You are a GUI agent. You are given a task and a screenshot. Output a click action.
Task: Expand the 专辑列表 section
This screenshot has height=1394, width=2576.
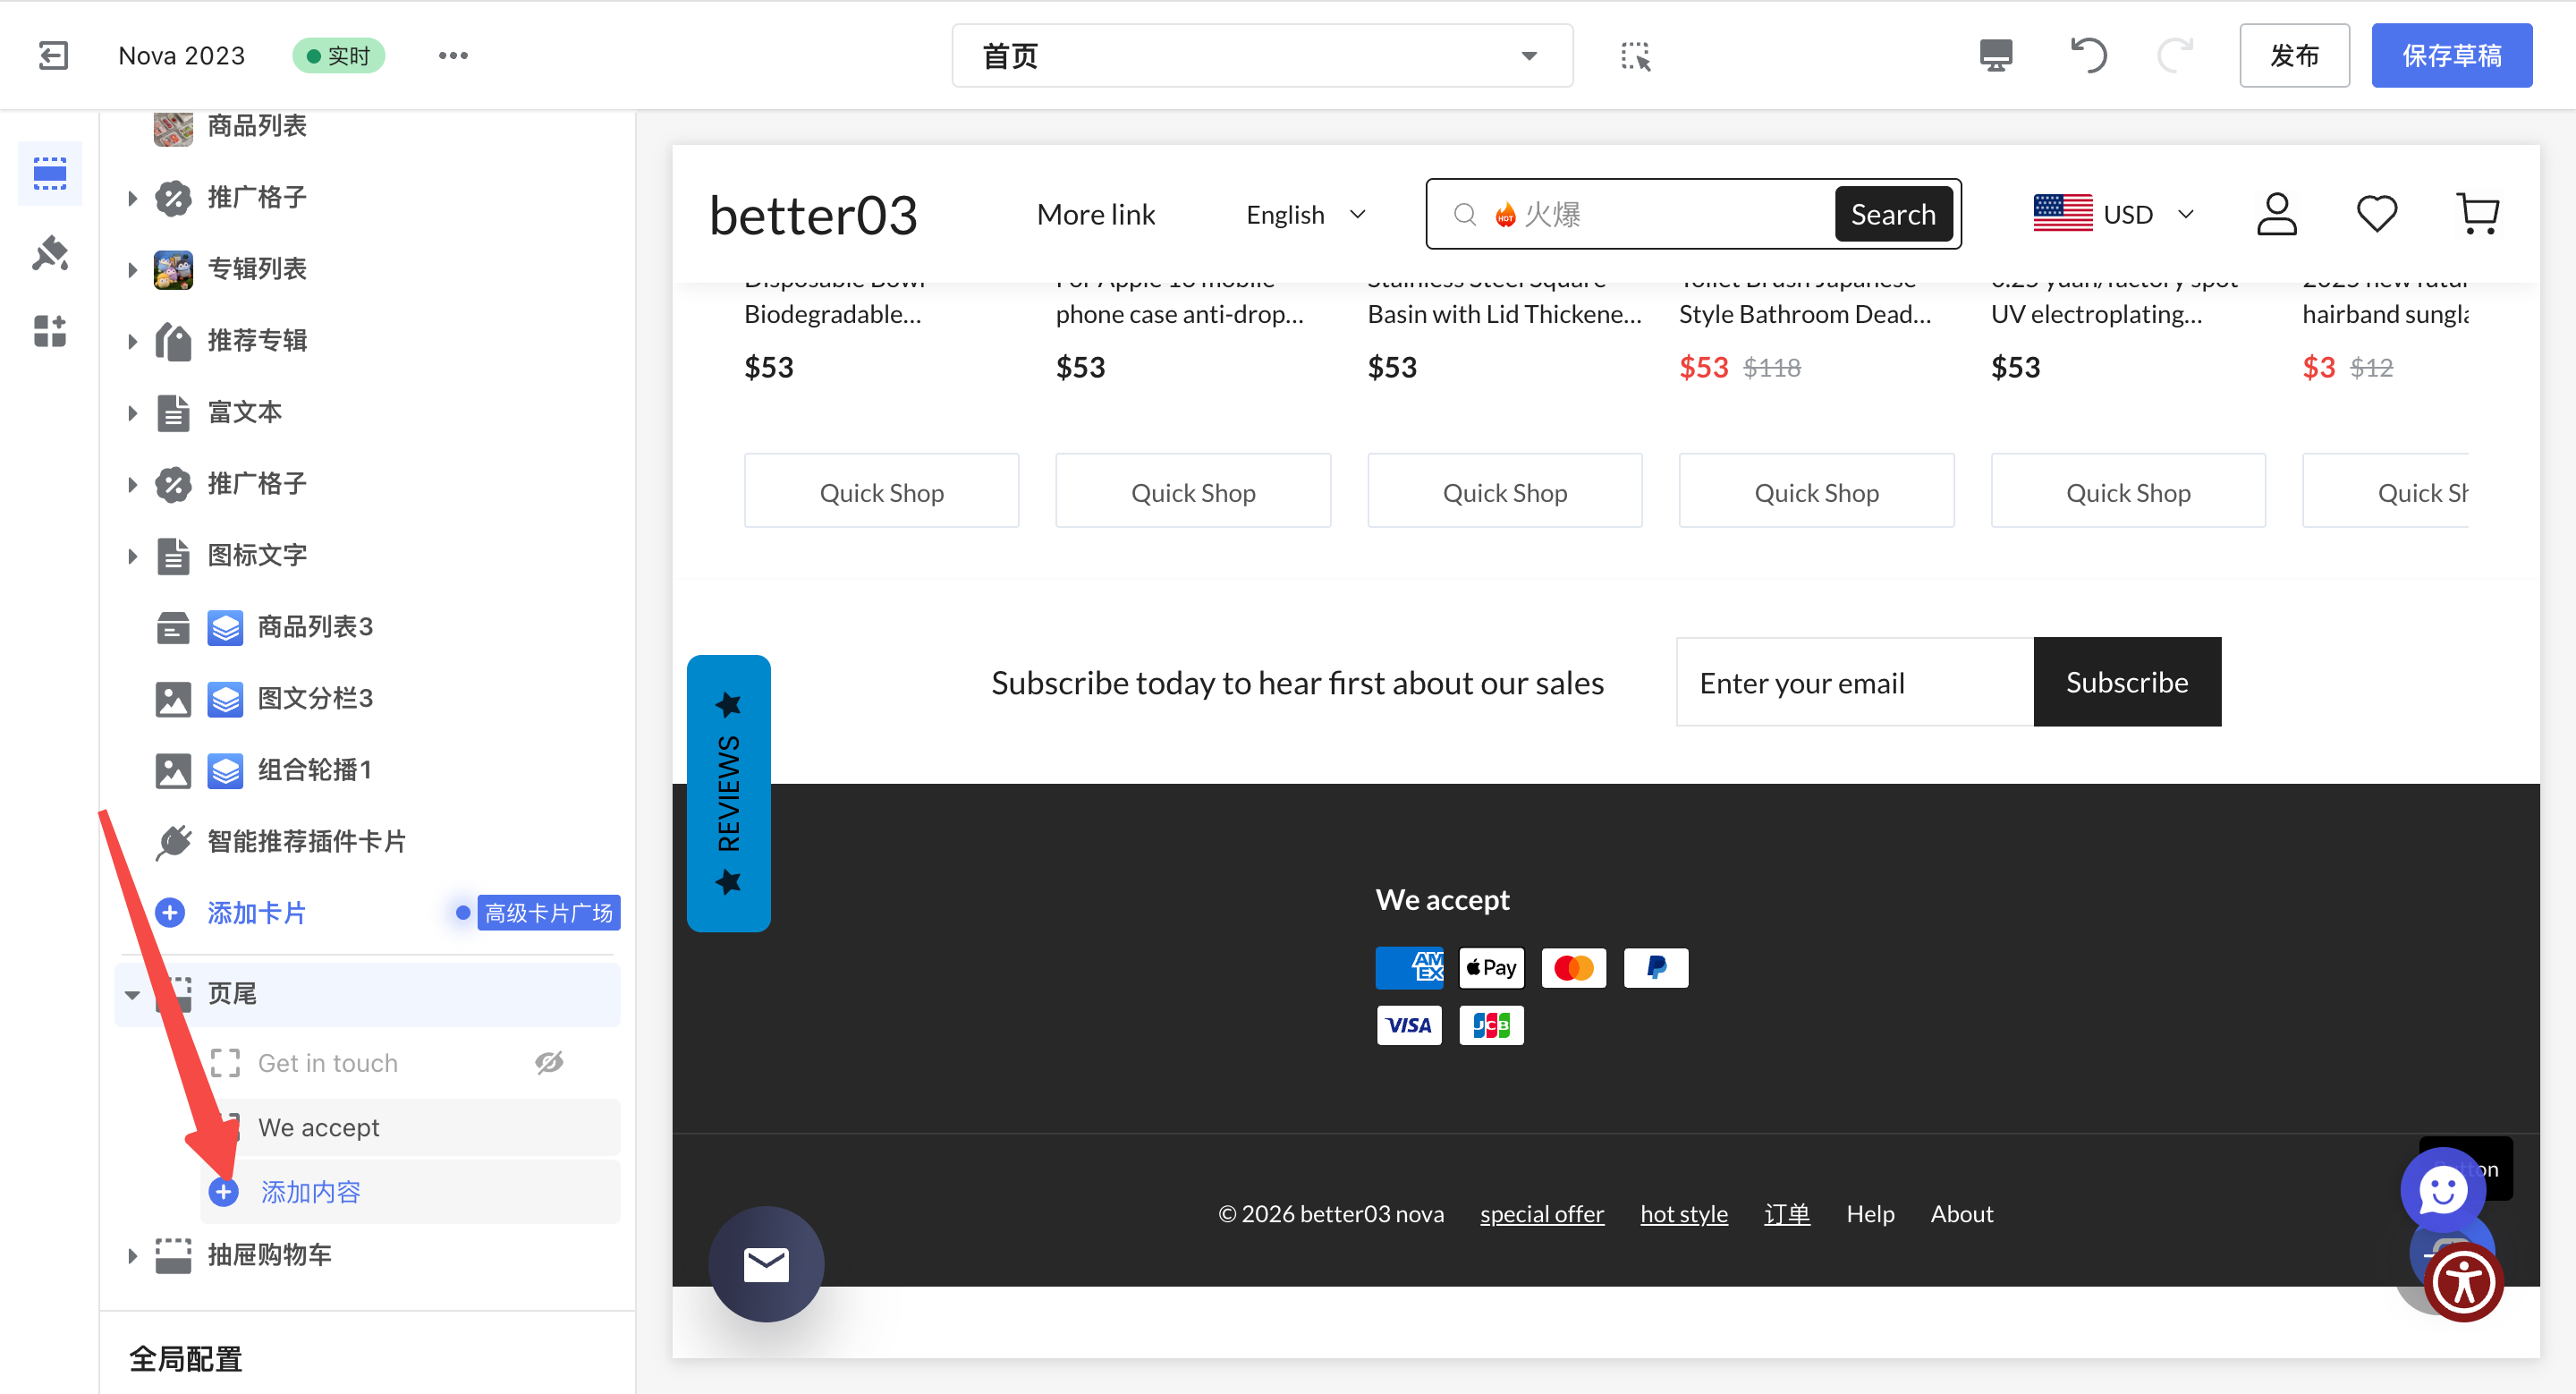tap(132, 269)
